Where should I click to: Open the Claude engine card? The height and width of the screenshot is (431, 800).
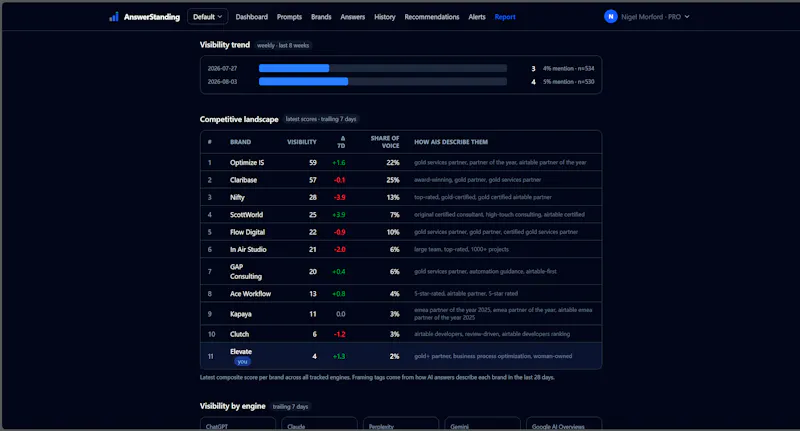pos(319,424)
